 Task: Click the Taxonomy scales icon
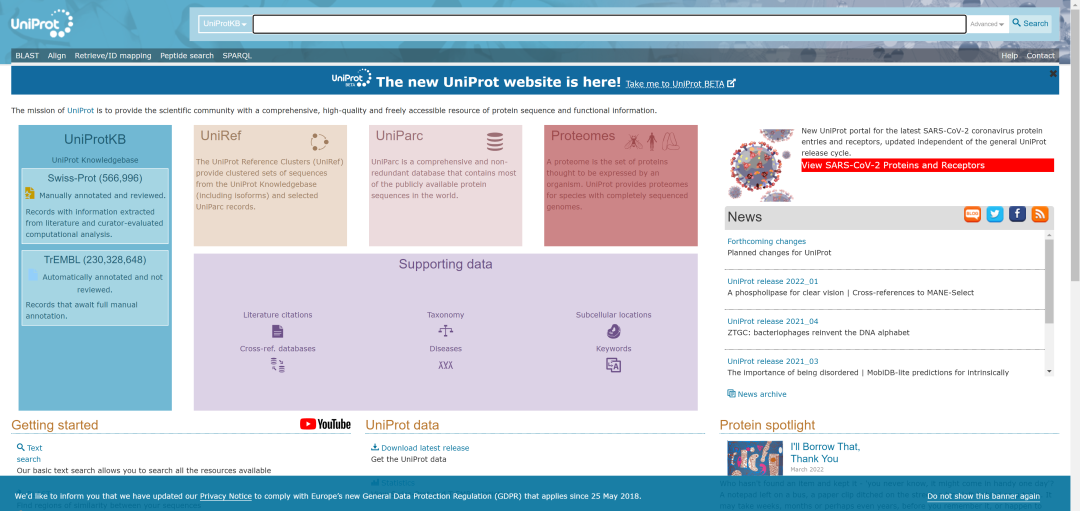[446, 331]
